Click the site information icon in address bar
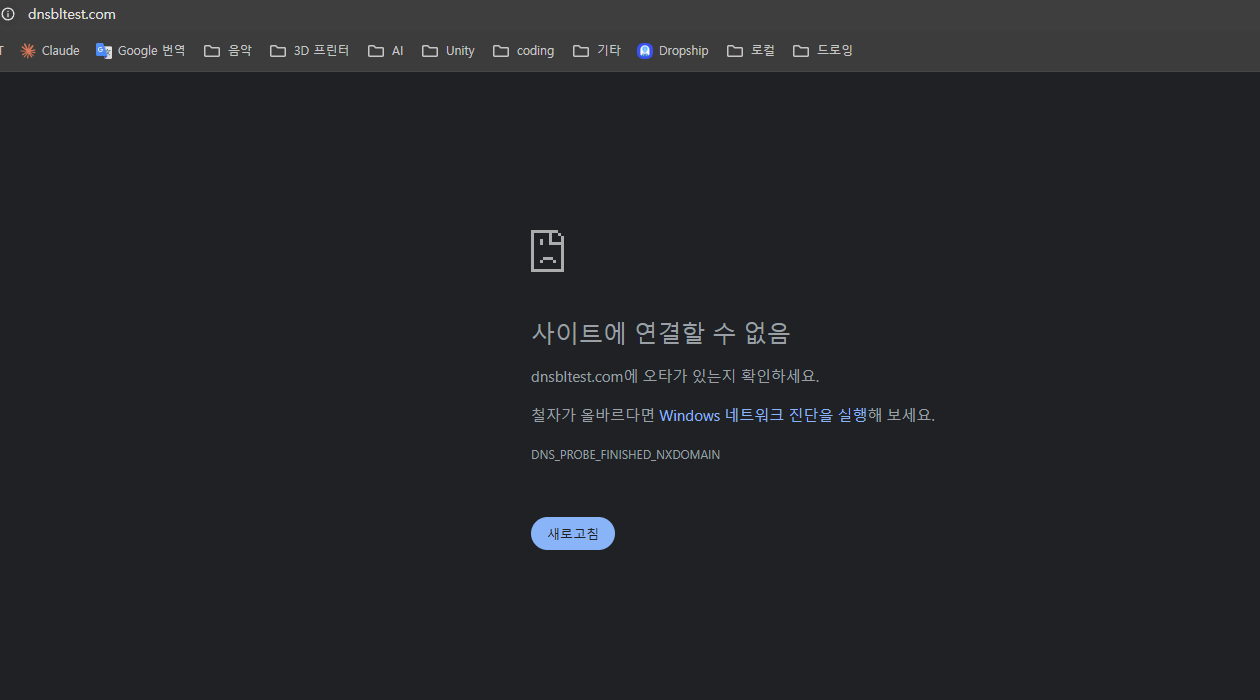This screenshot has width=1260, height=700. tap(8, 14)
